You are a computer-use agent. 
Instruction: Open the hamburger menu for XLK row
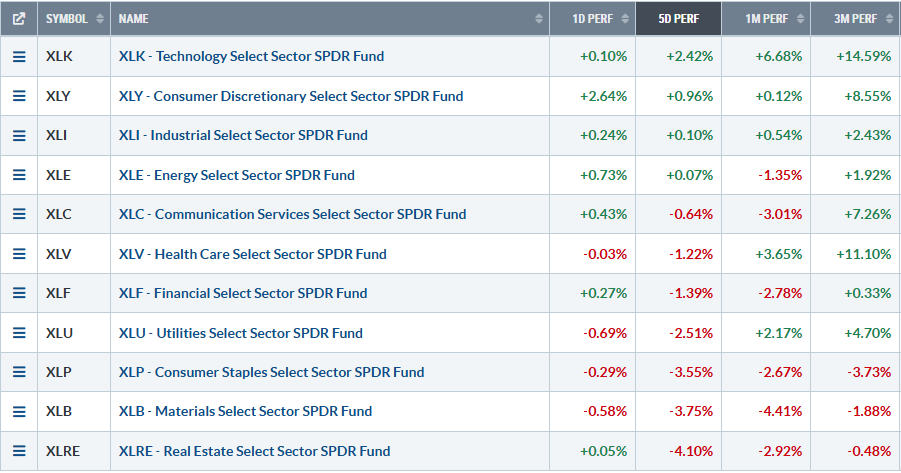(18, 57)
